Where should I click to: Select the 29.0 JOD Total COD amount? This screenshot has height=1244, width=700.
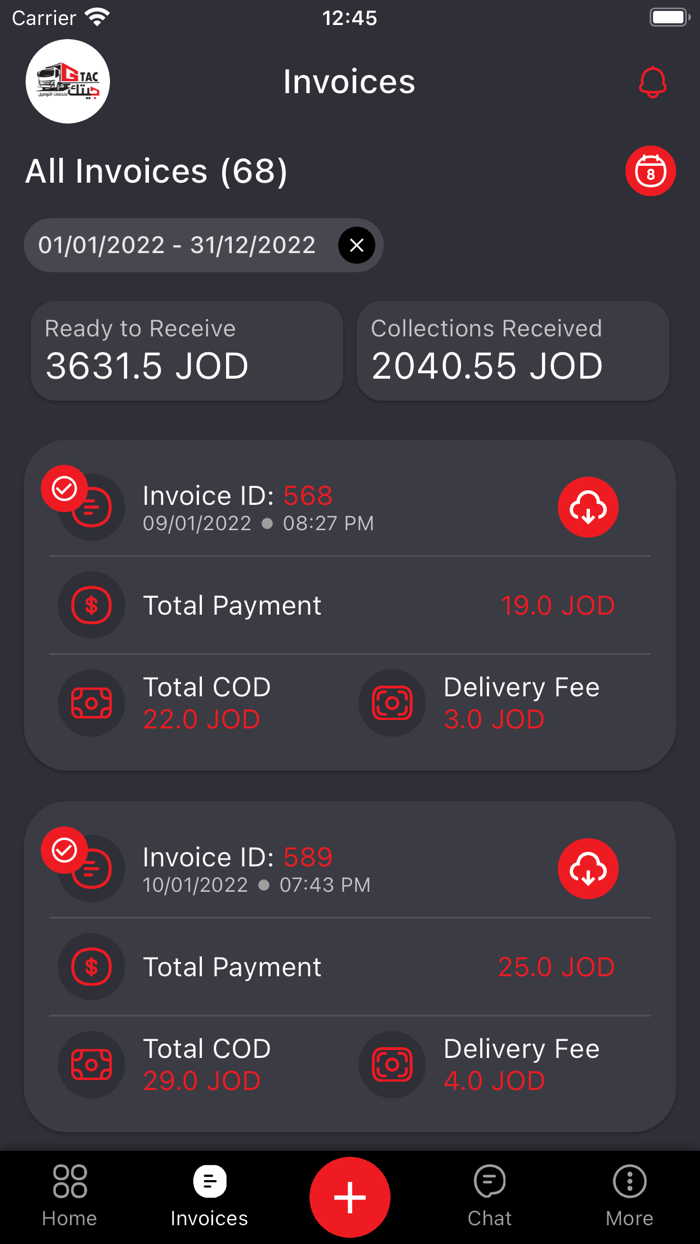tap(201, 1080)
